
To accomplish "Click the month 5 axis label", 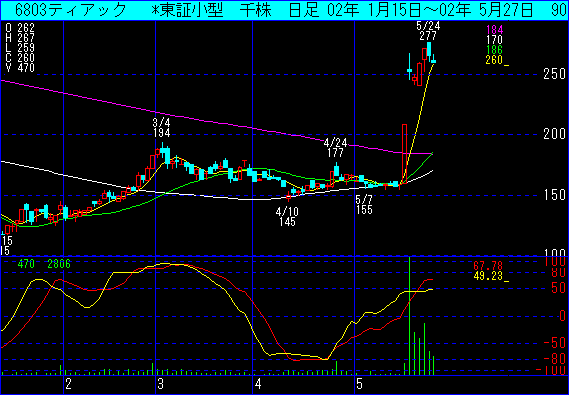I will click(359, 384).
